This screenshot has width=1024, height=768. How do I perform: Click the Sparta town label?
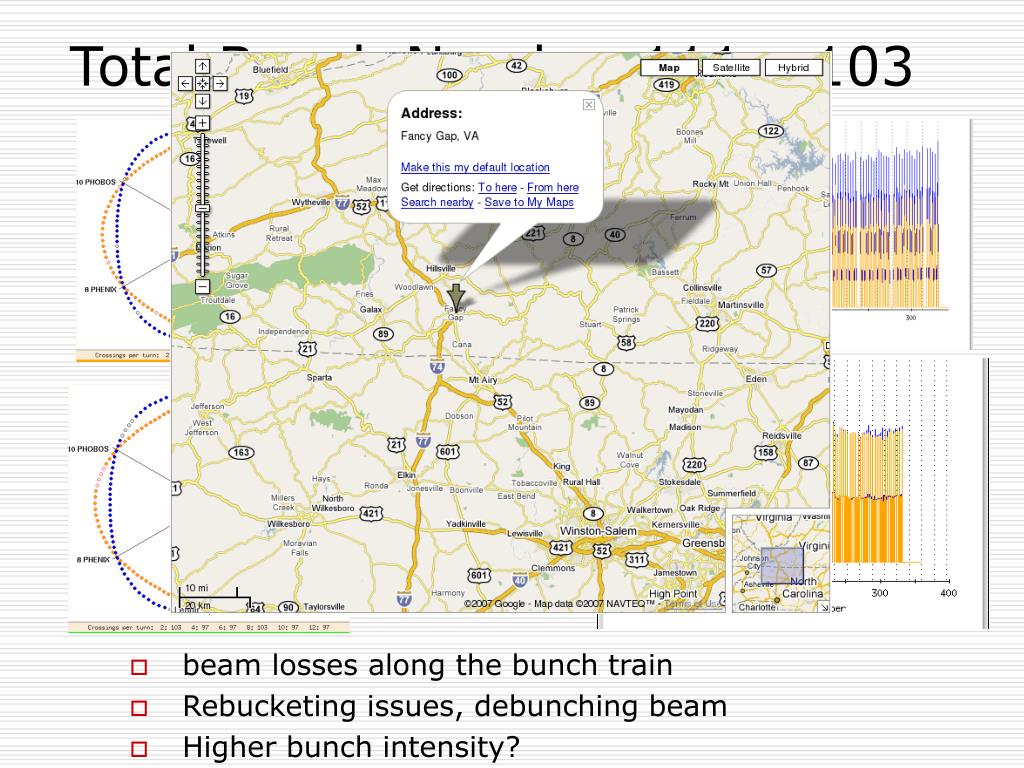click(x=319, y=377)
